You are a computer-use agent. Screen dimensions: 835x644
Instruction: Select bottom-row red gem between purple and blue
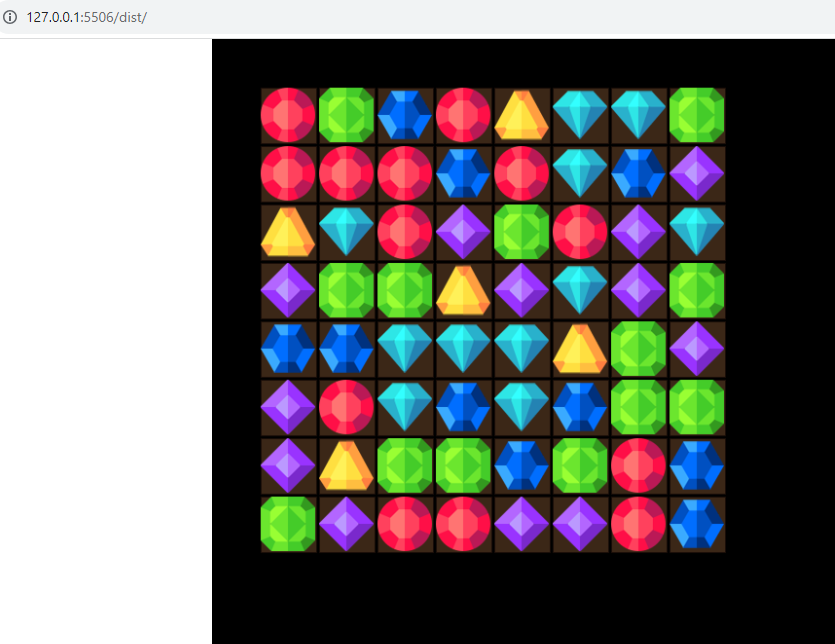coord(638,524)
